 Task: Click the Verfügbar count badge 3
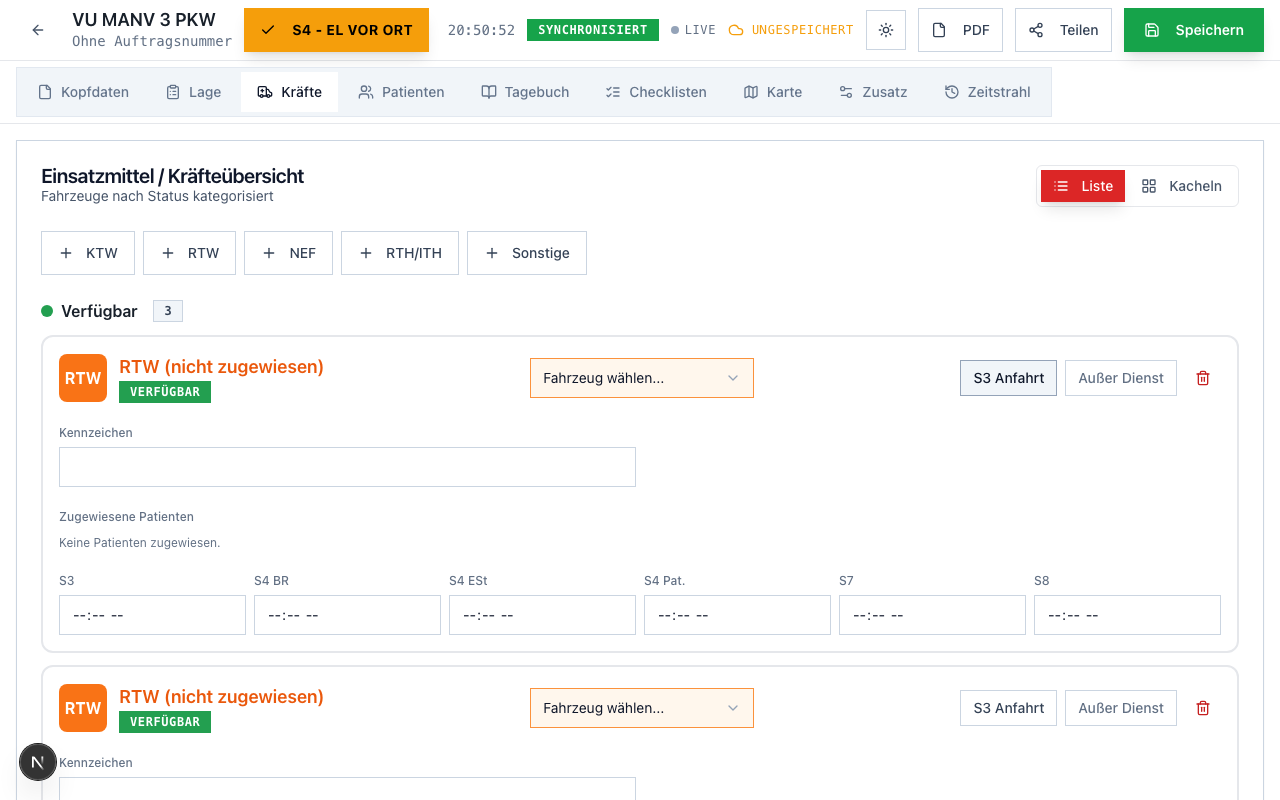(168, 311)
